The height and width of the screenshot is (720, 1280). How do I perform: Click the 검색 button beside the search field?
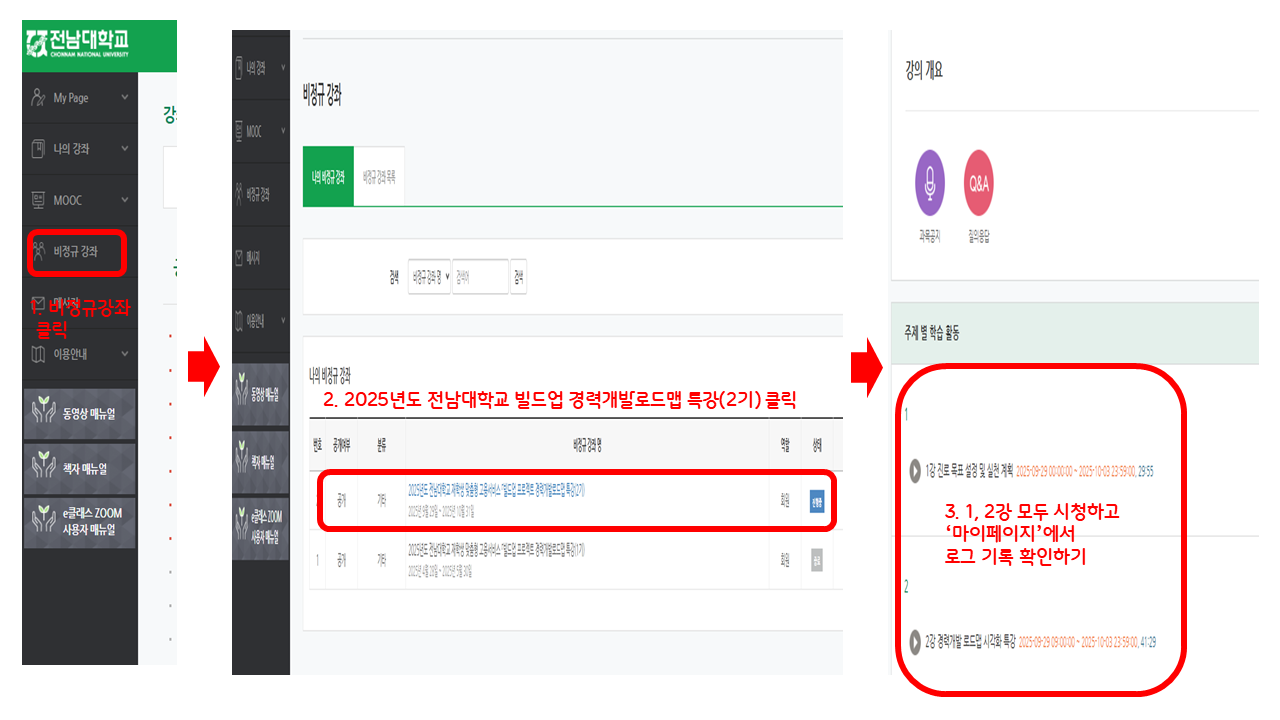[x=518, y=277]
